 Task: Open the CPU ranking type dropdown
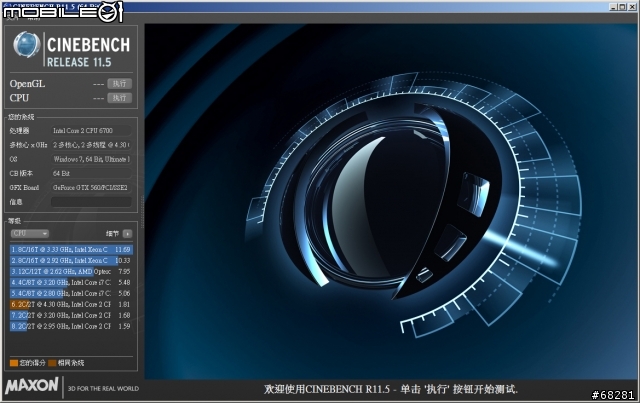coord(29,234)
